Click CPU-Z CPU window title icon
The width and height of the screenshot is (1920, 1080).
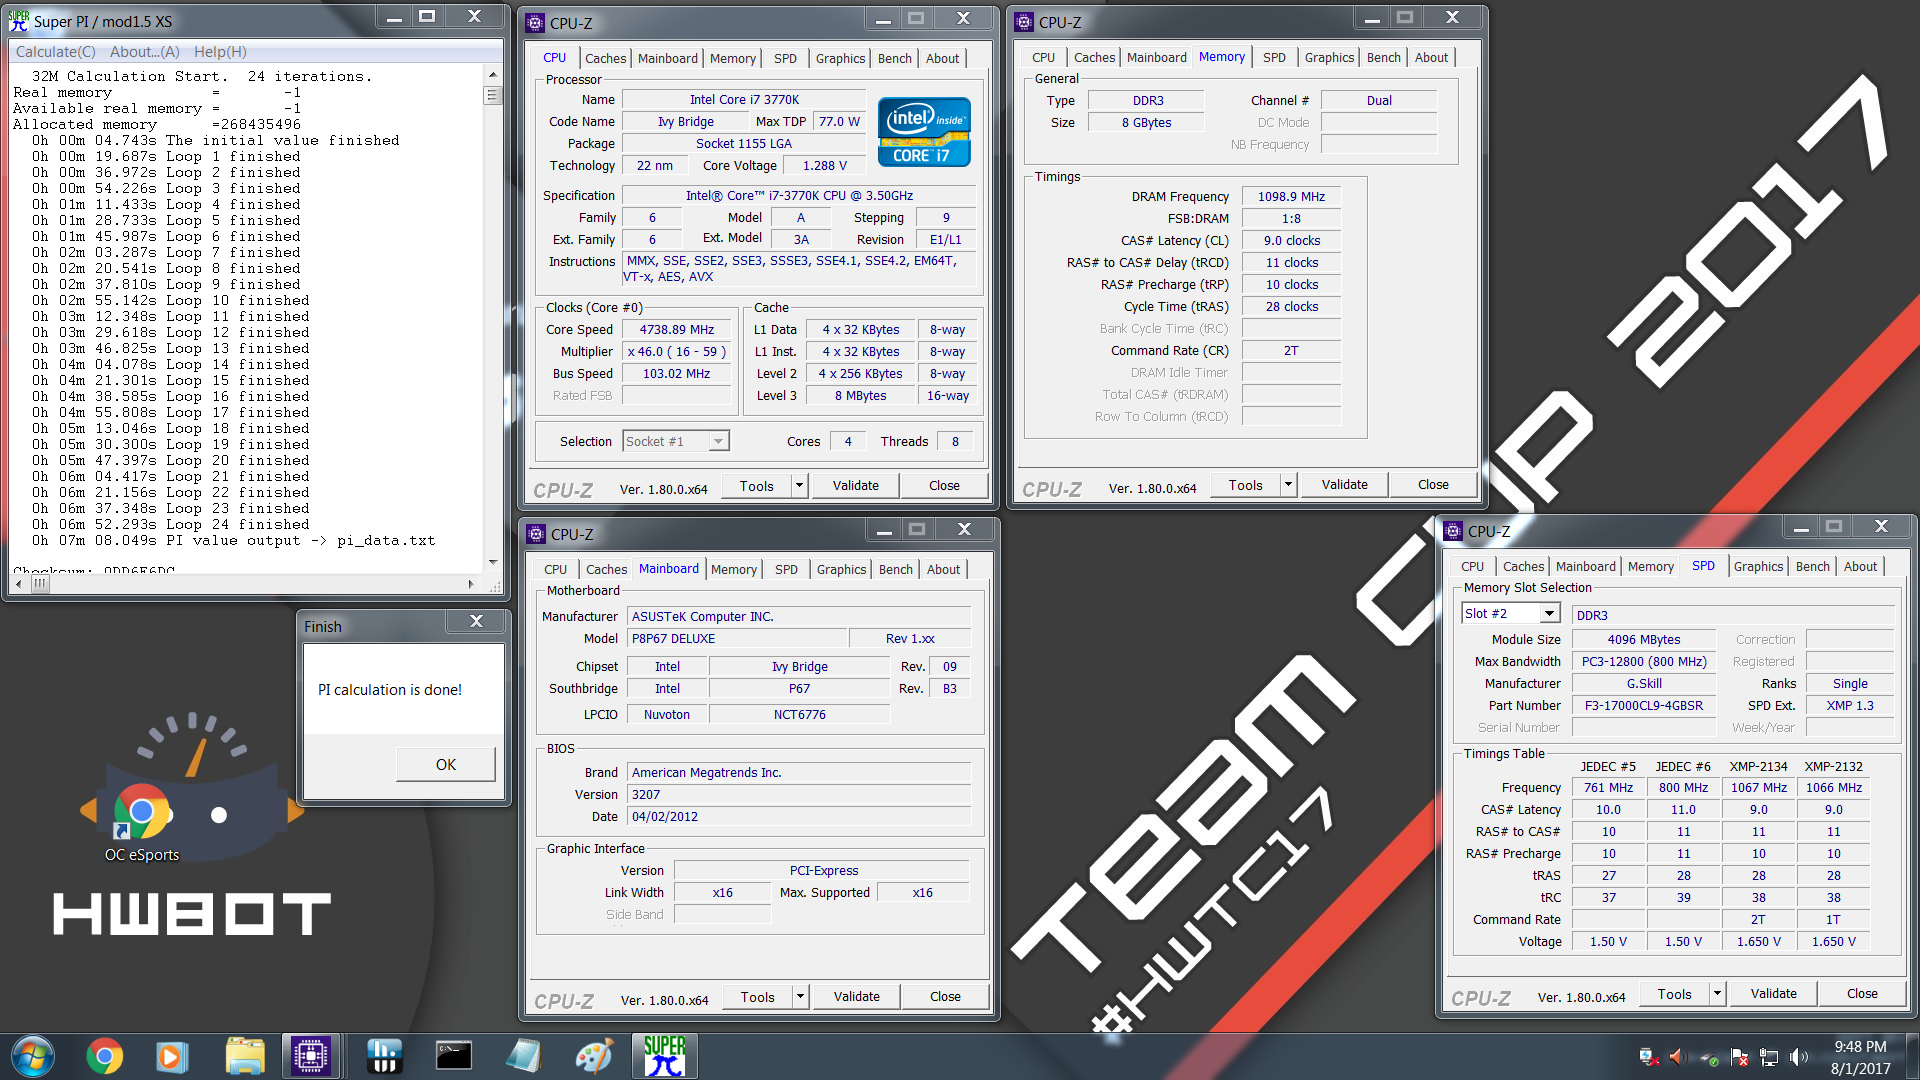(x=536, y=22)
